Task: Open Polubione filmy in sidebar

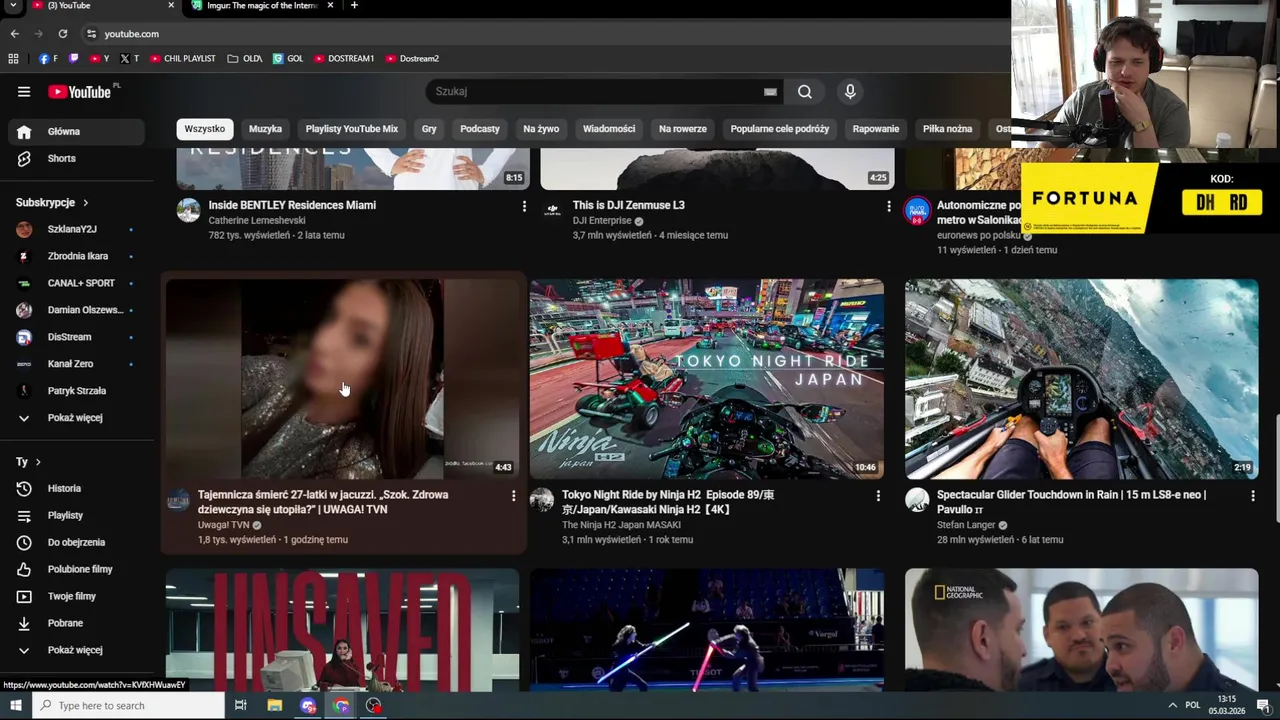Action: [76, 569]
